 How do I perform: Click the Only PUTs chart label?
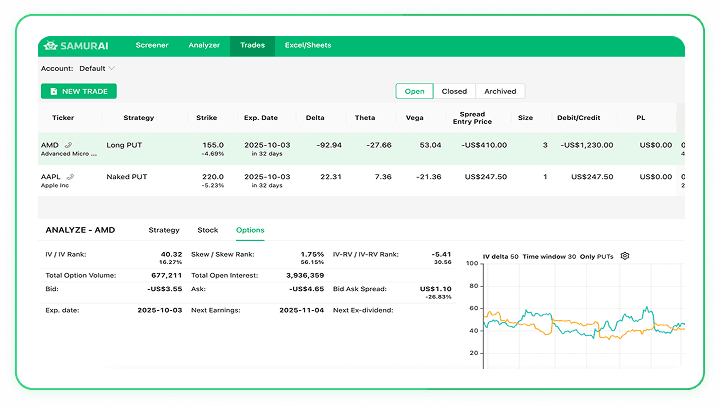[596, 257]
